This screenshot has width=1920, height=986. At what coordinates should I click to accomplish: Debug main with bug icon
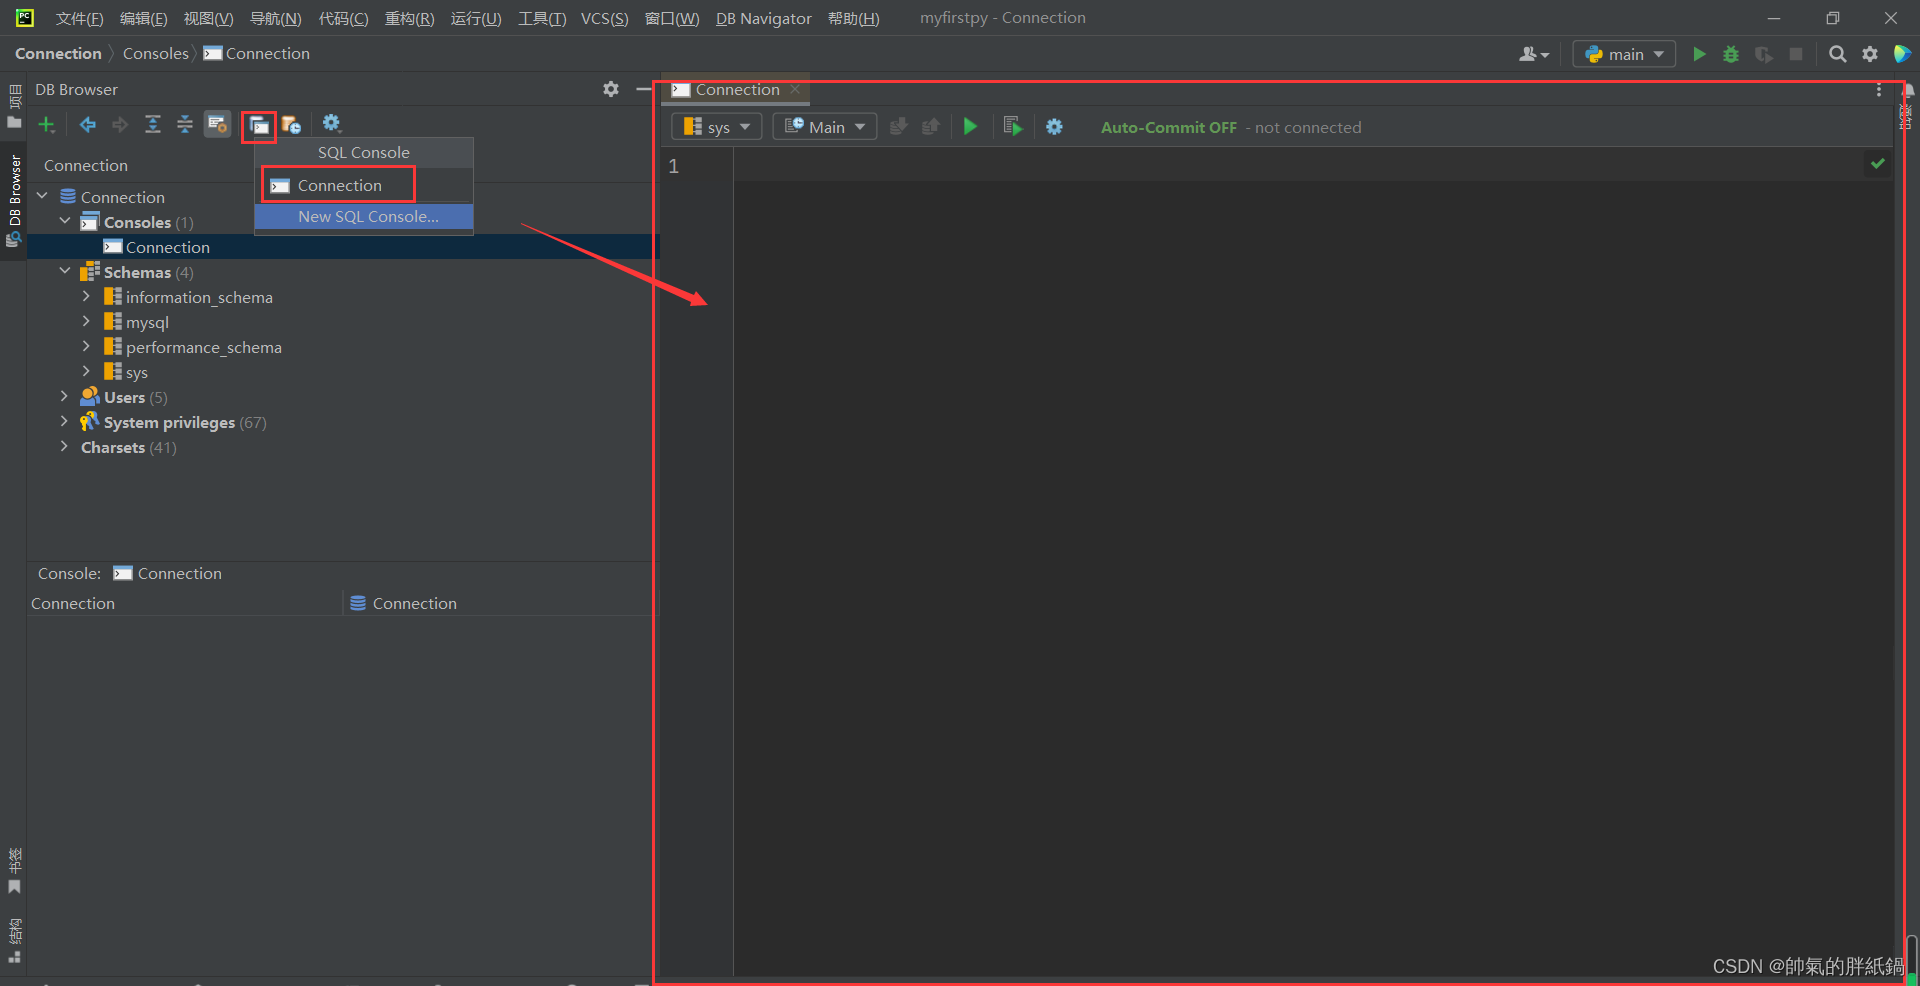coord(1731,54)
